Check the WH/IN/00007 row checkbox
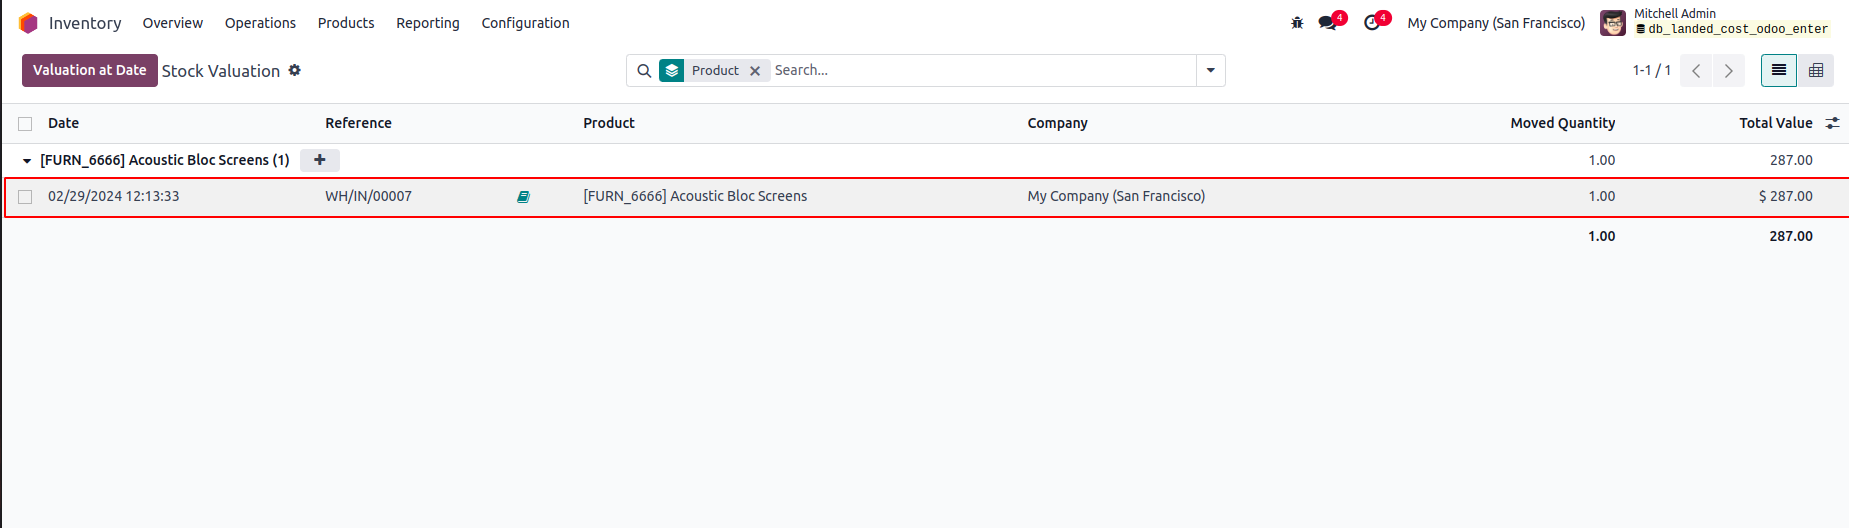Image resolution: width=1849 pixels, height=528 pixels. coord(25,197)
